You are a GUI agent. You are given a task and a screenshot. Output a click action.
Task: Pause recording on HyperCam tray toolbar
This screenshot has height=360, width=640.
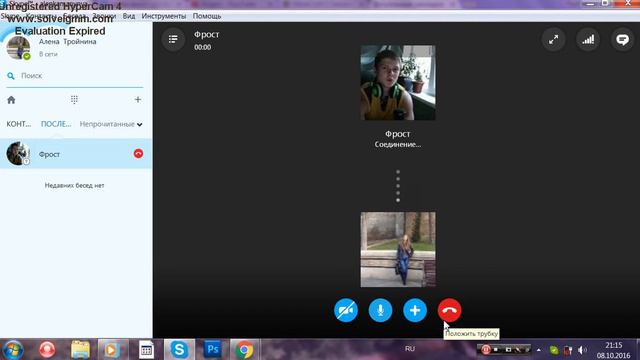click(x=485, y=349)
